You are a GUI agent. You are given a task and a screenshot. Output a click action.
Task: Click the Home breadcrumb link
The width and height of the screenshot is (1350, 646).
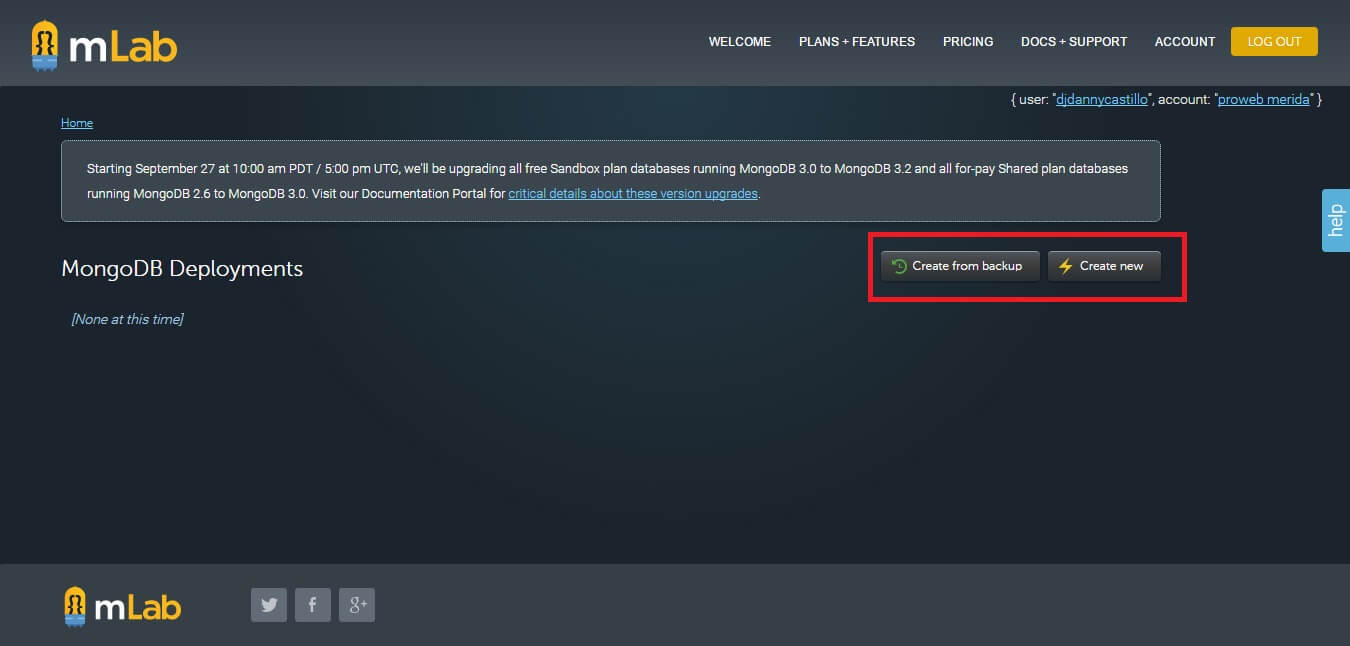tap(77, 123)
